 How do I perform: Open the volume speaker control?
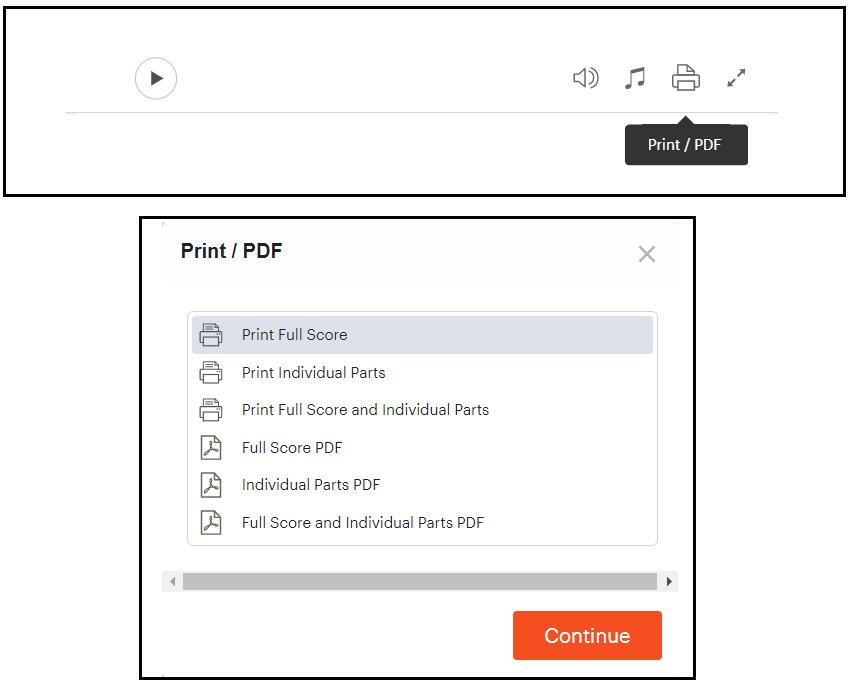586,78
